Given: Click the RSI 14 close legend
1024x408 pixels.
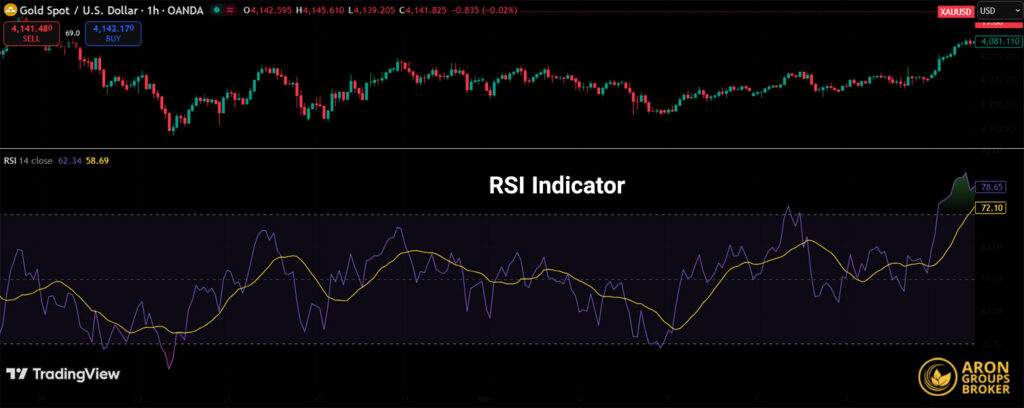Looking at the screenshot, I should [29, 160].
